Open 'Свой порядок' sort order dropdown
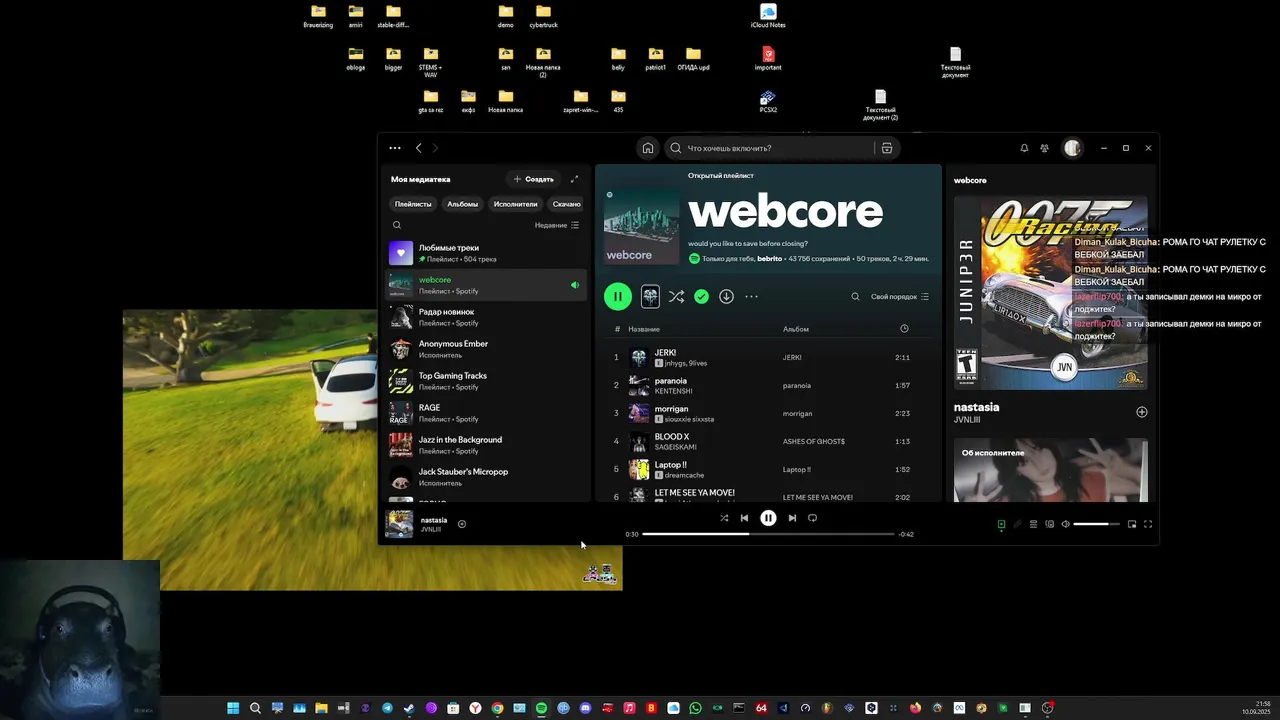The height and width of the screenshot is (720, 1280). click(x=900, y=296)
